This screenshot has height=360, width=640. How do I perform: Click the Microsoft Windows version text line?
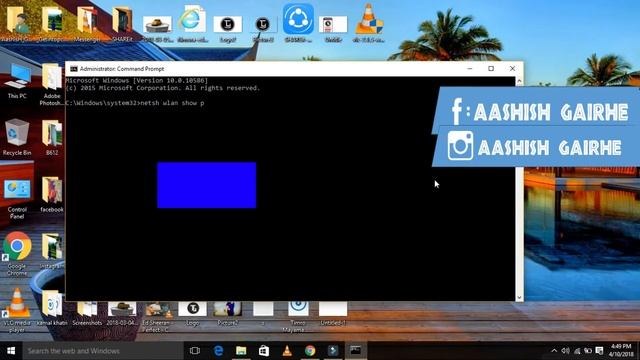[x=137, y=81]
